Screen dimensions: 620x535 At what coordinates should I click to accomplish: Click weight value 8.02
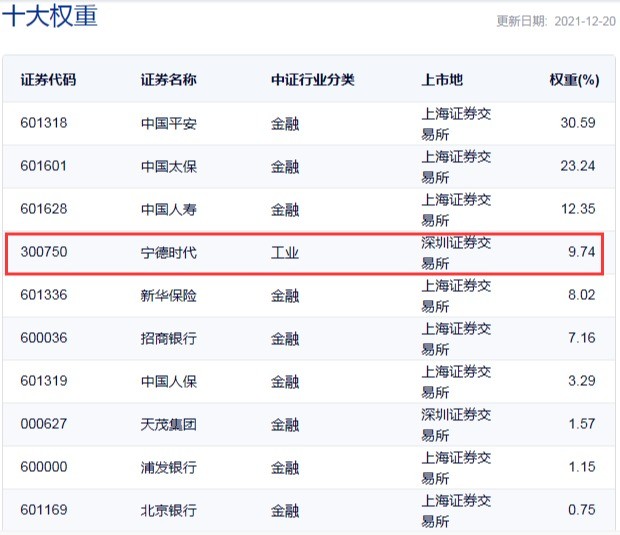pos(582,295)
